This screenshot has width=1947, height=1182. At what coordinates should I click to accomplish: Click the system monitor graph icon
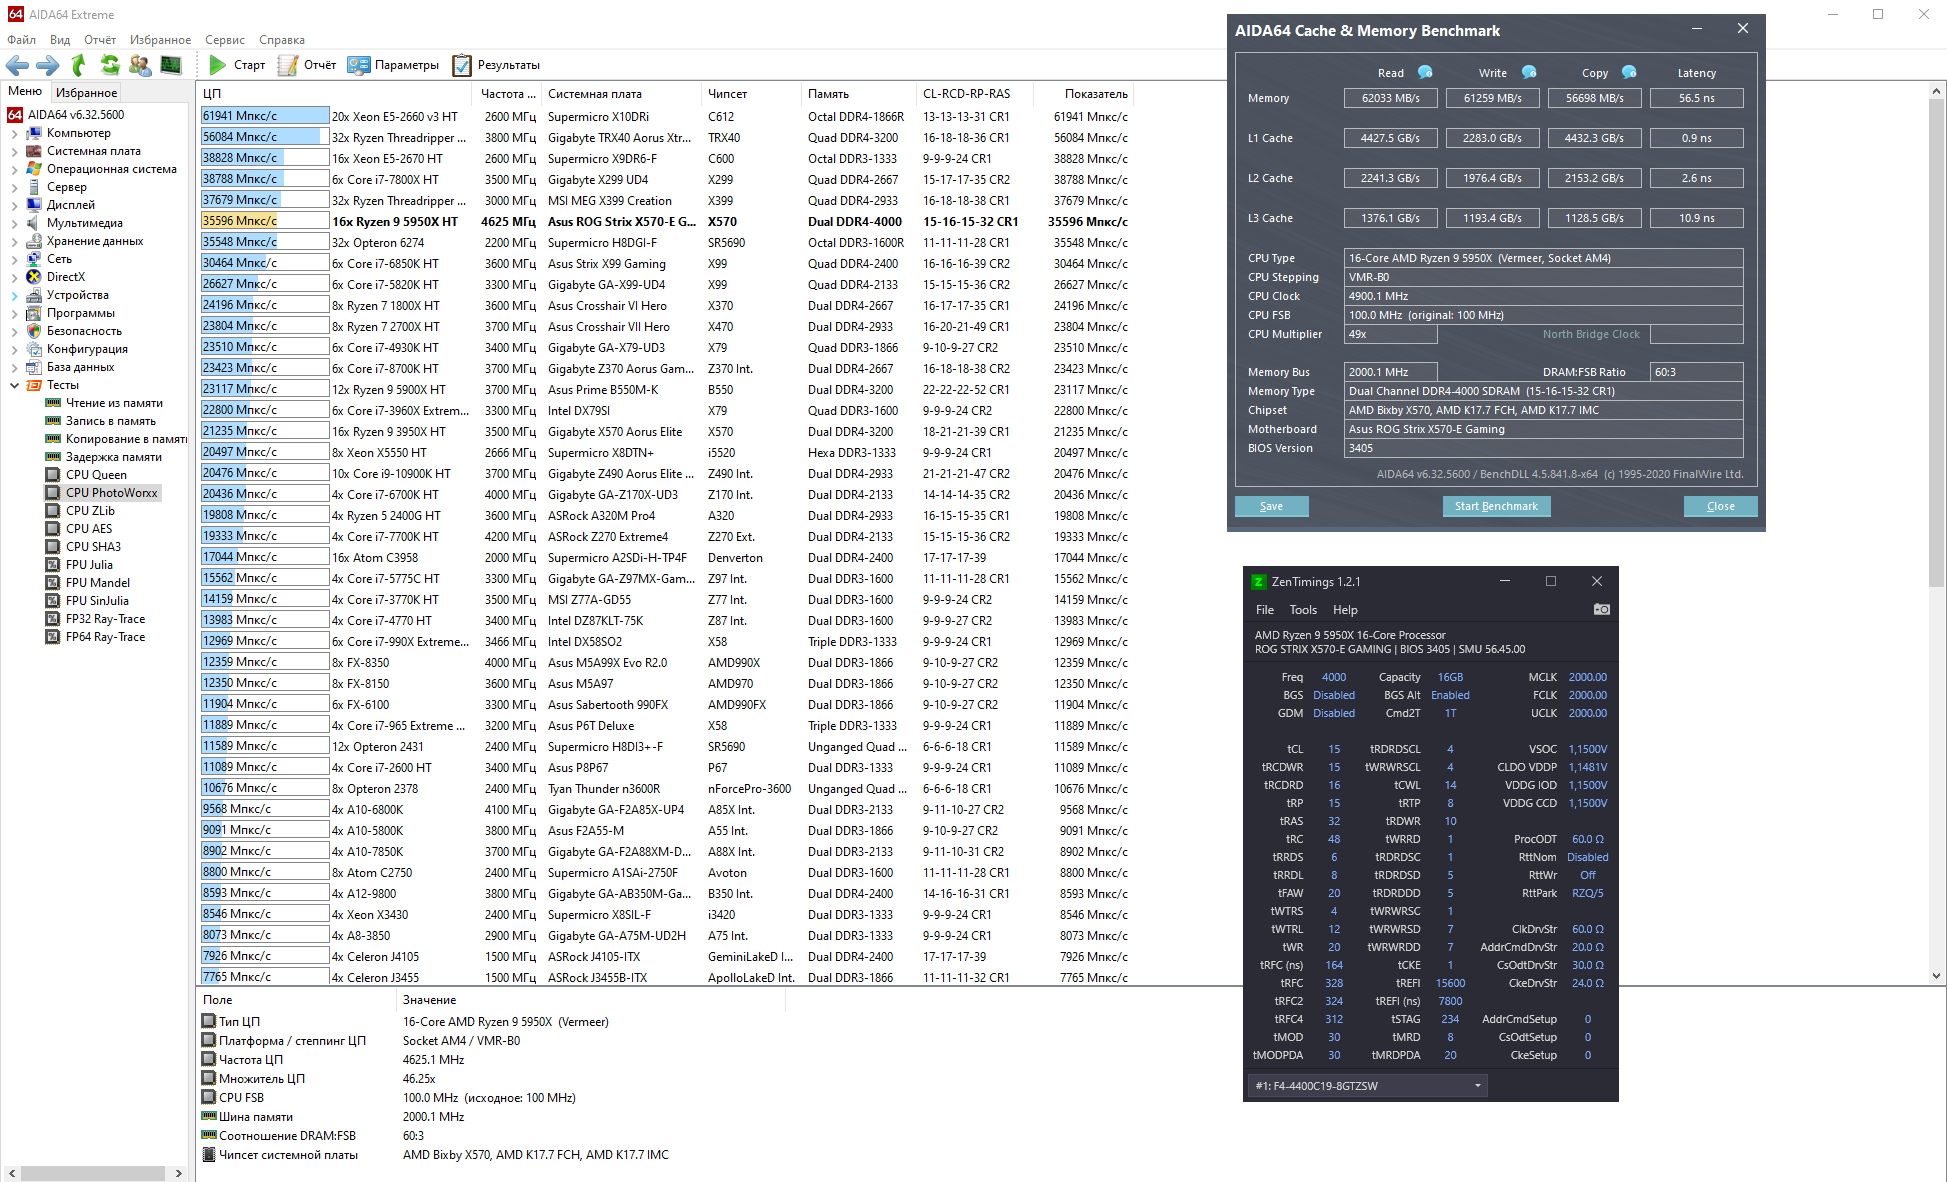(x=171, y=65)
